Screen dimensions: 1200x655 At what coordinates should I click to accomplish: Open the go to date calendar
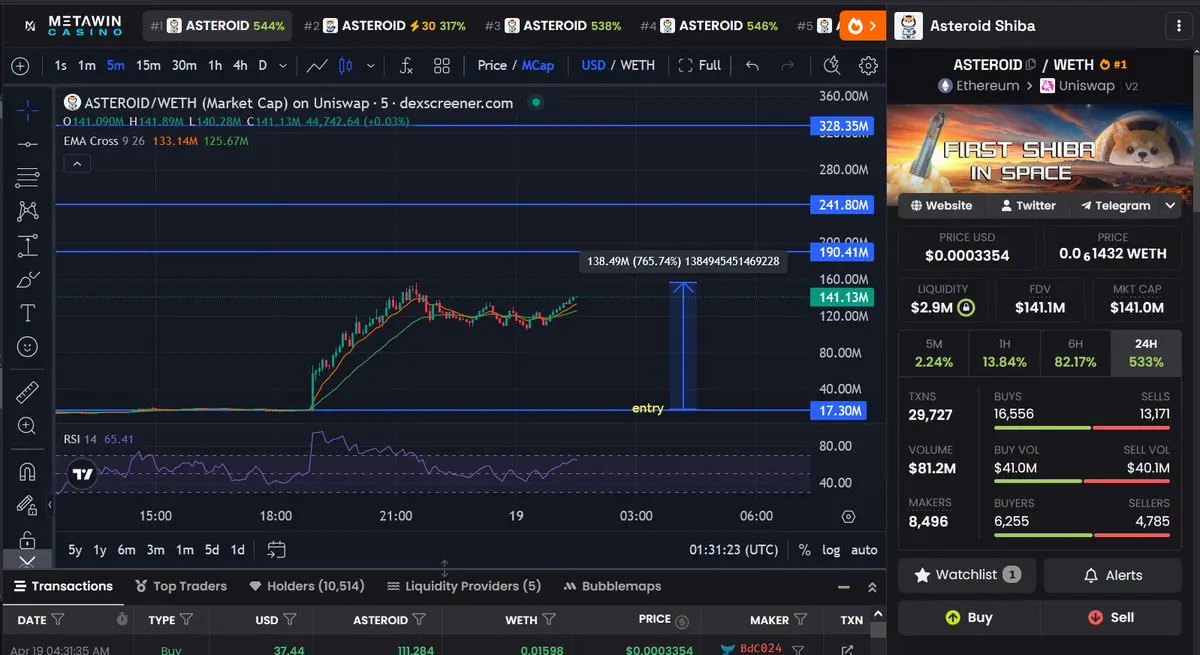[277, 549]
